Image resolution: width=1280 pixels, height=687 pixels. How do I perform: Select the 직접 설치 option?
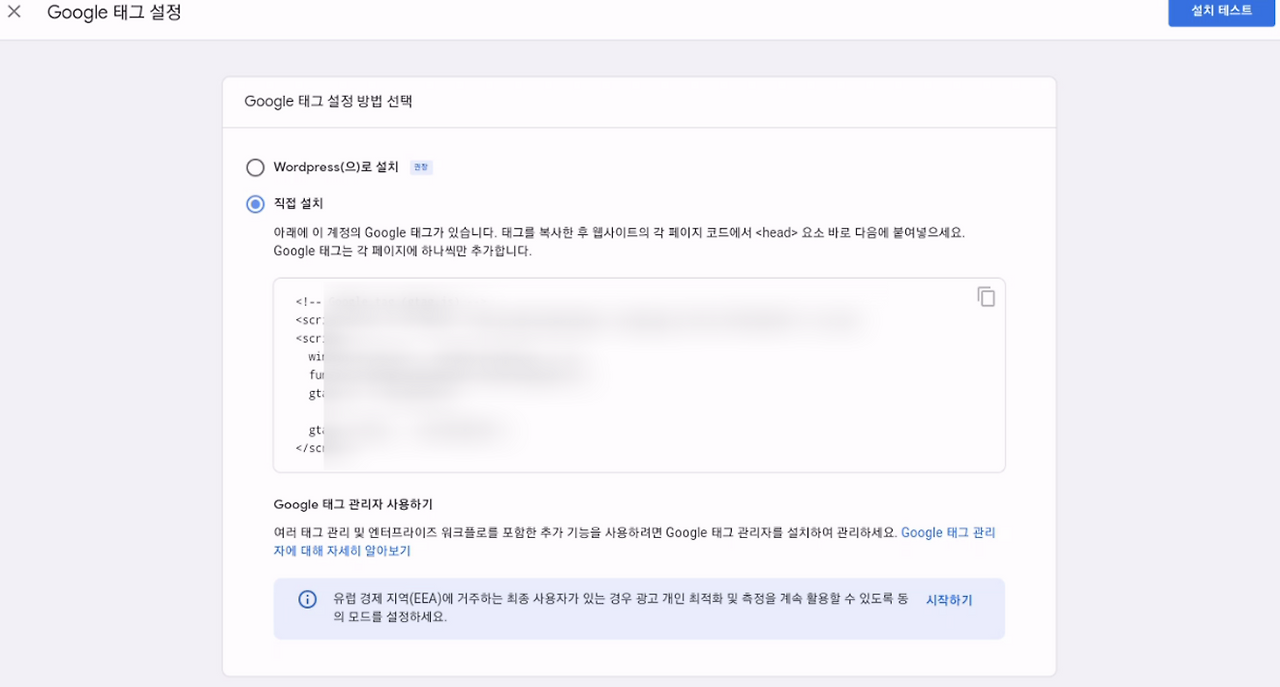(x=255, y=203)
